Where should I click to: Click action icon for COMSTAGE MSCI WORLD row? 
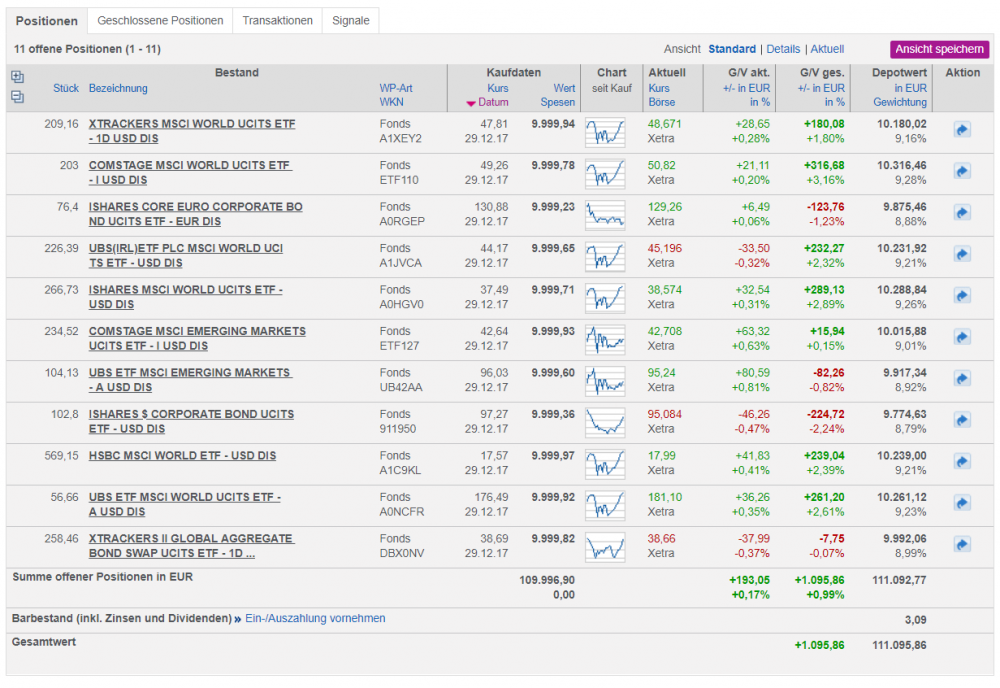click(962, 171)
